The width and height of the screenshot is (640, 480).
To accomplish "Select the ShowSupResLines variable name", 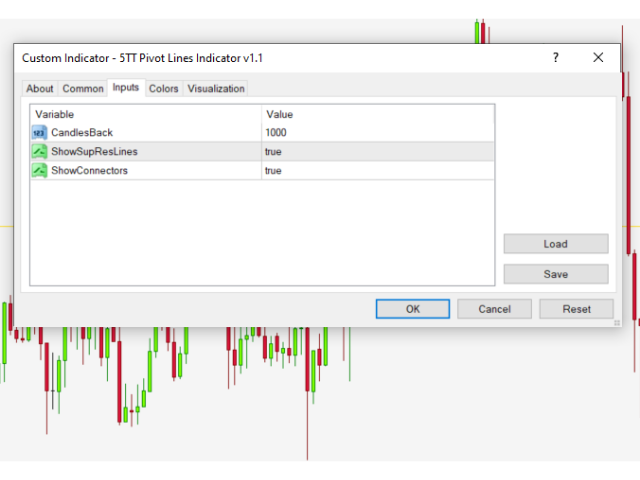I will coord(94,151).
